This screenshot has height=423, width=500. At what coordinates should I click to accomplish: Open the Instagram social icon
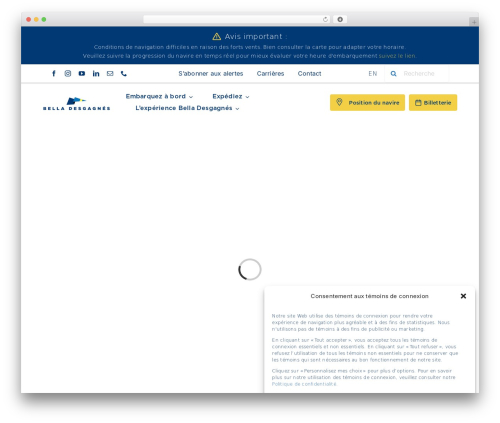point(68,74)
